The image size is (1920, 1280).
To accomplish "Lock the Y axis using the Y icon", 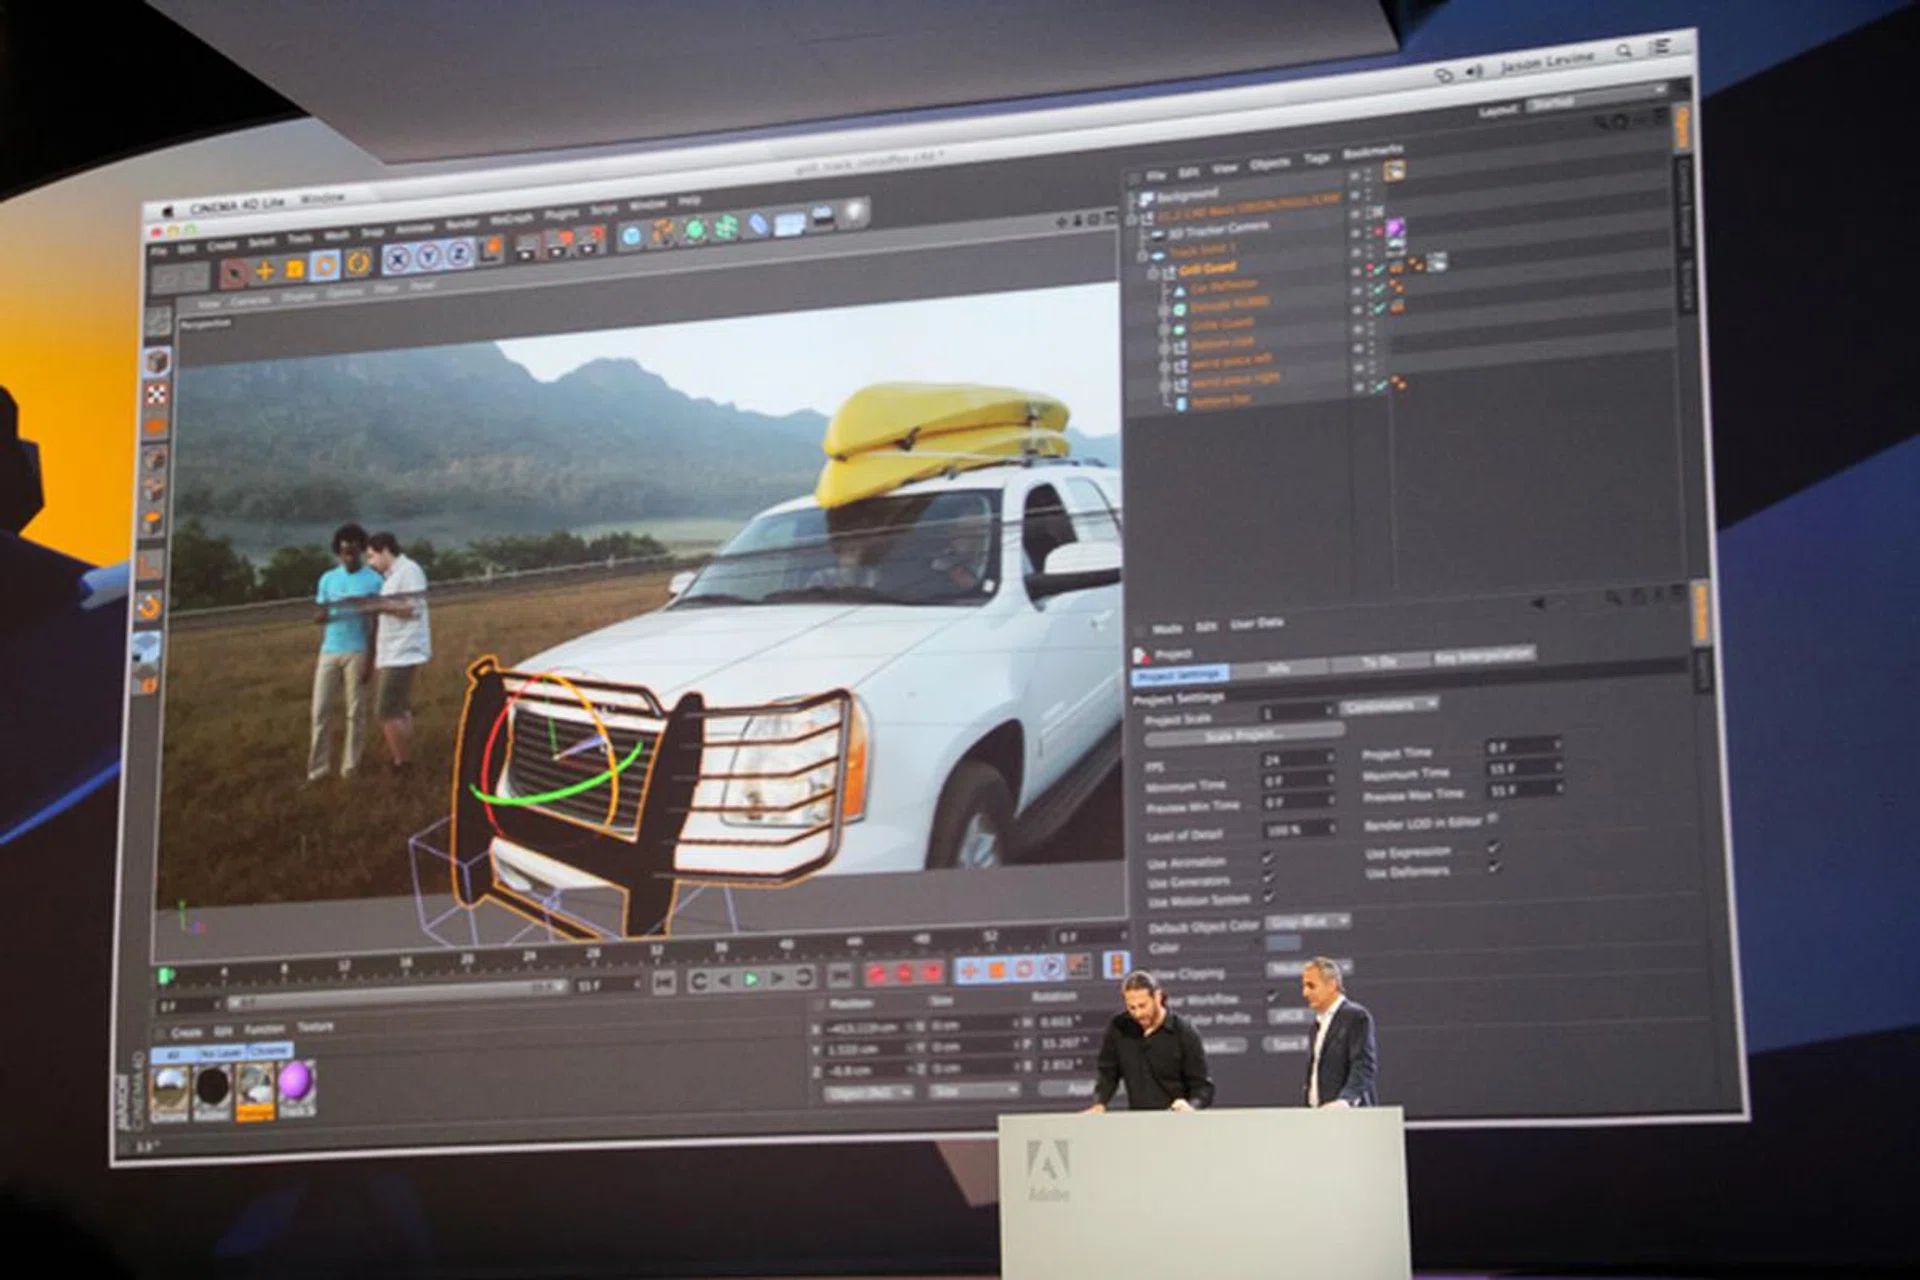I will coord(429,256).
